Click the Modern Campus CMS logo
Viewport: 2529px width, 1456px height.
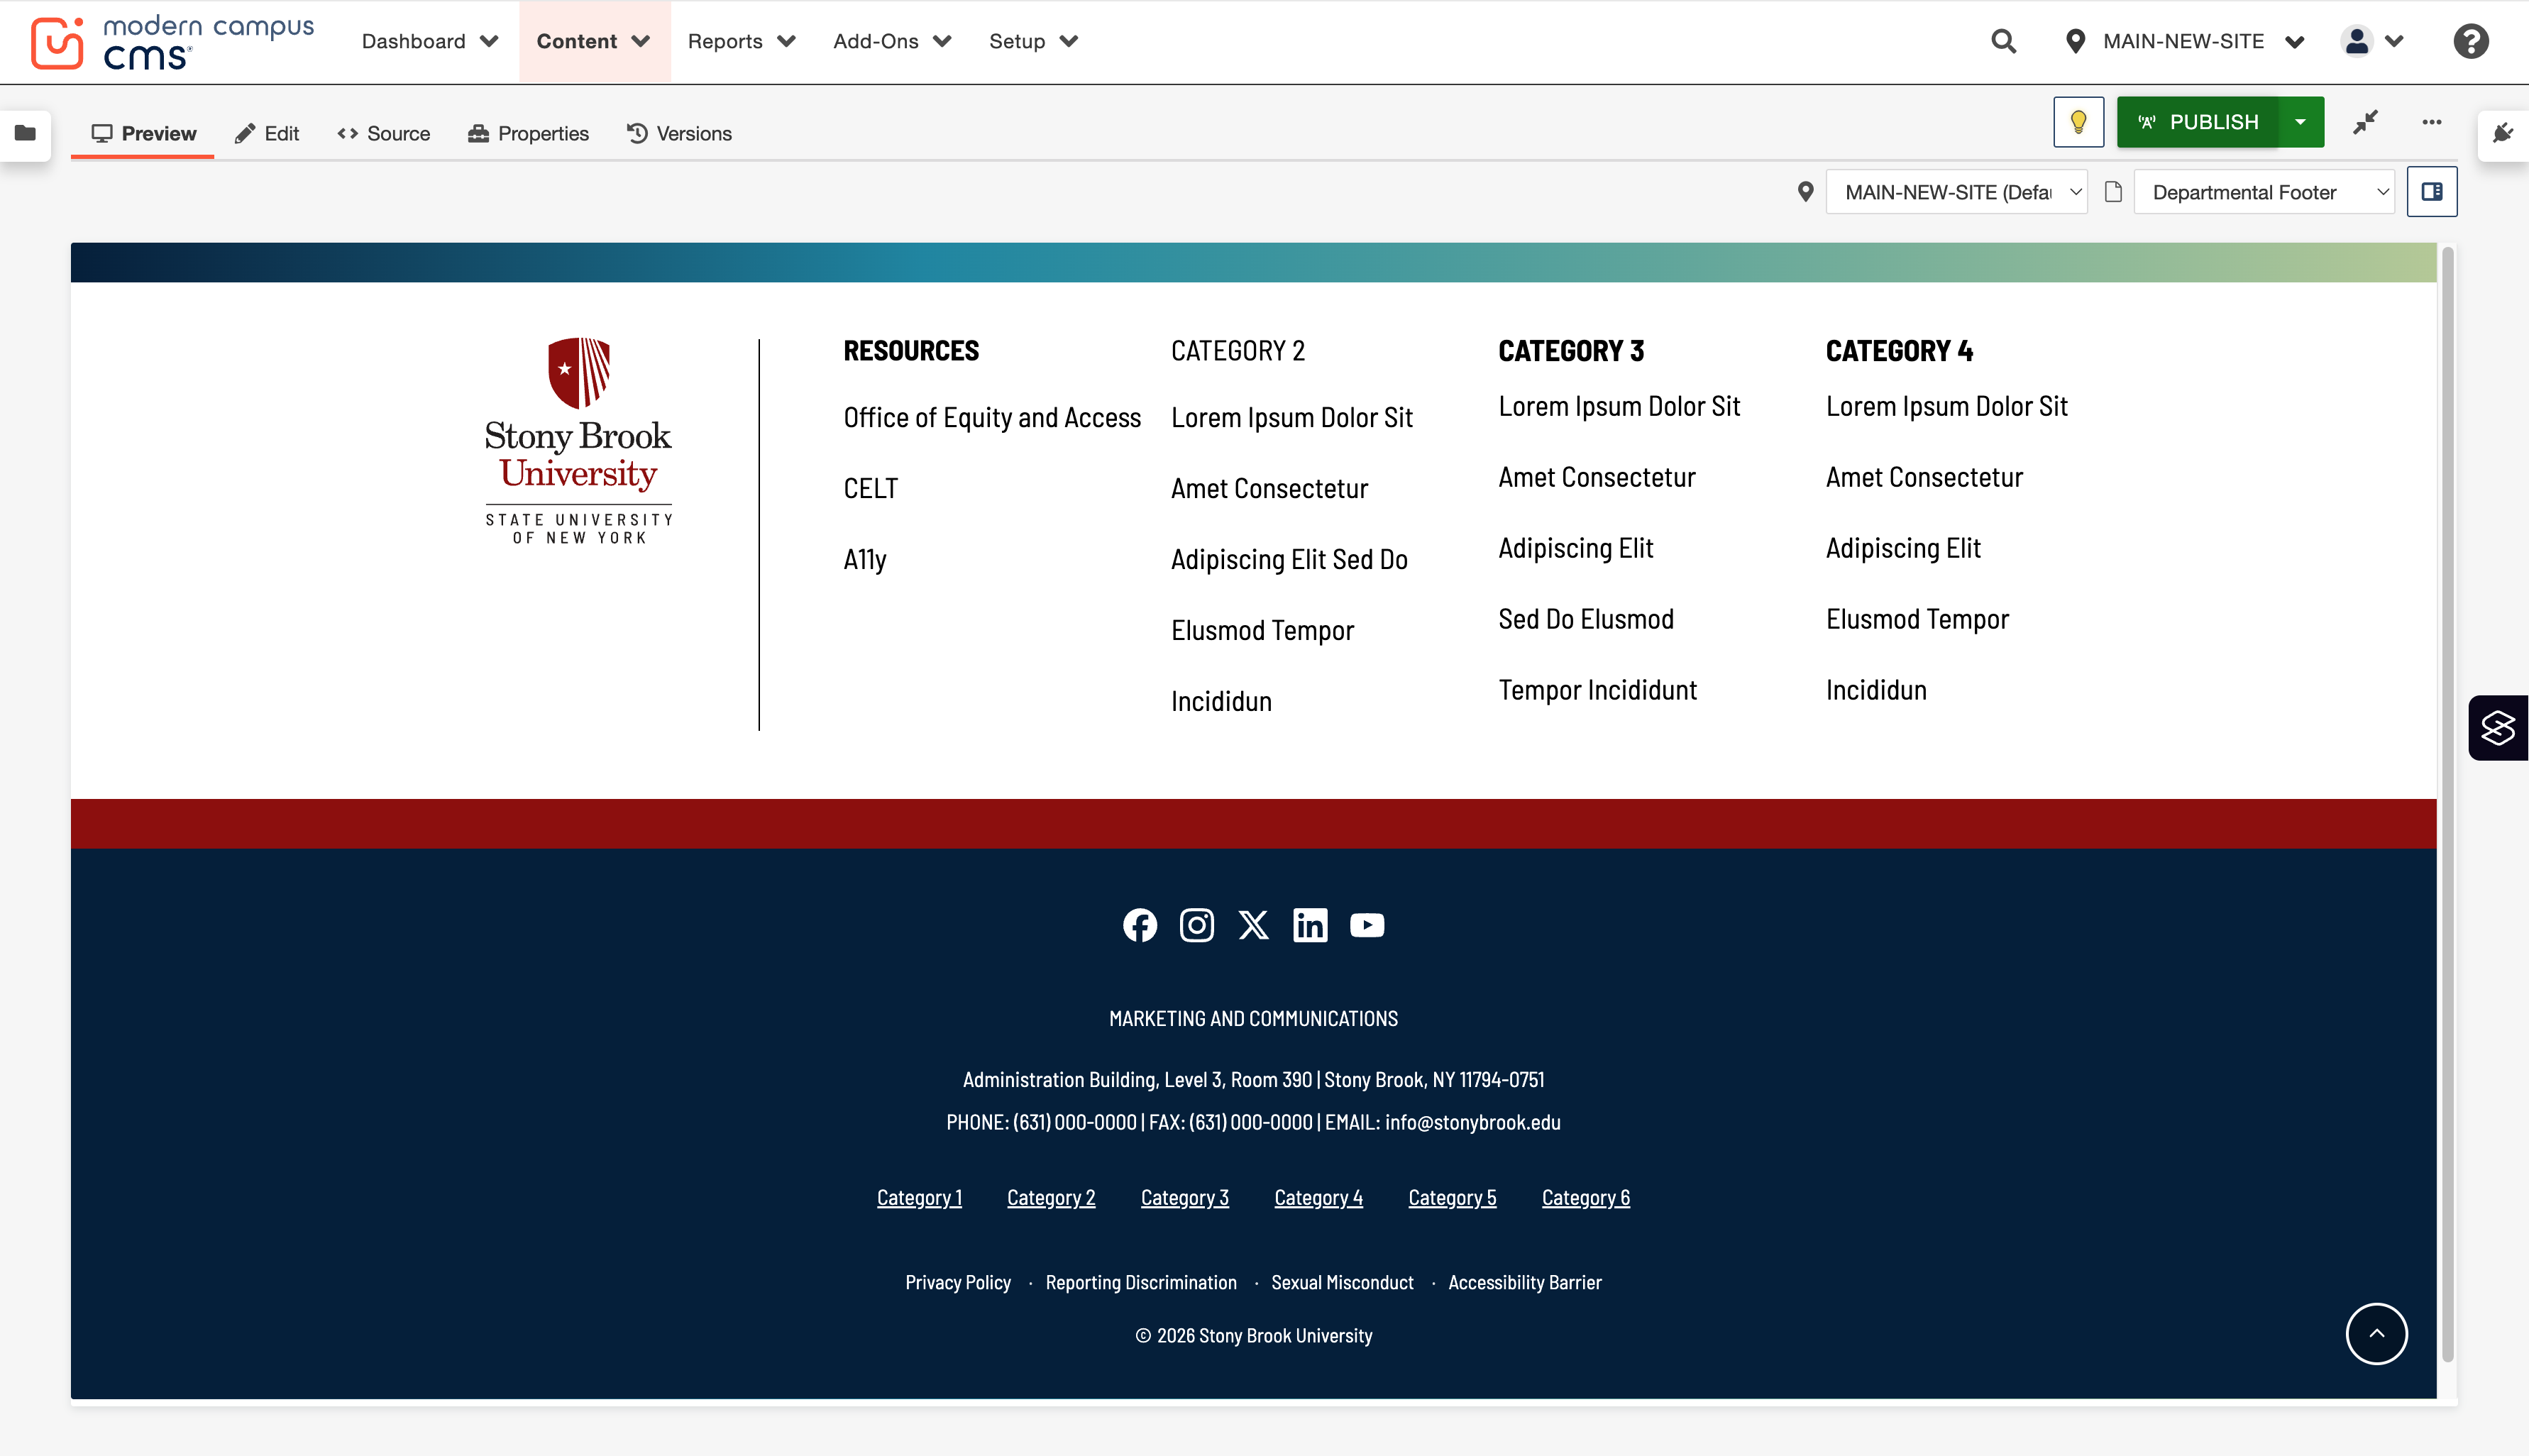pos(172,42)
